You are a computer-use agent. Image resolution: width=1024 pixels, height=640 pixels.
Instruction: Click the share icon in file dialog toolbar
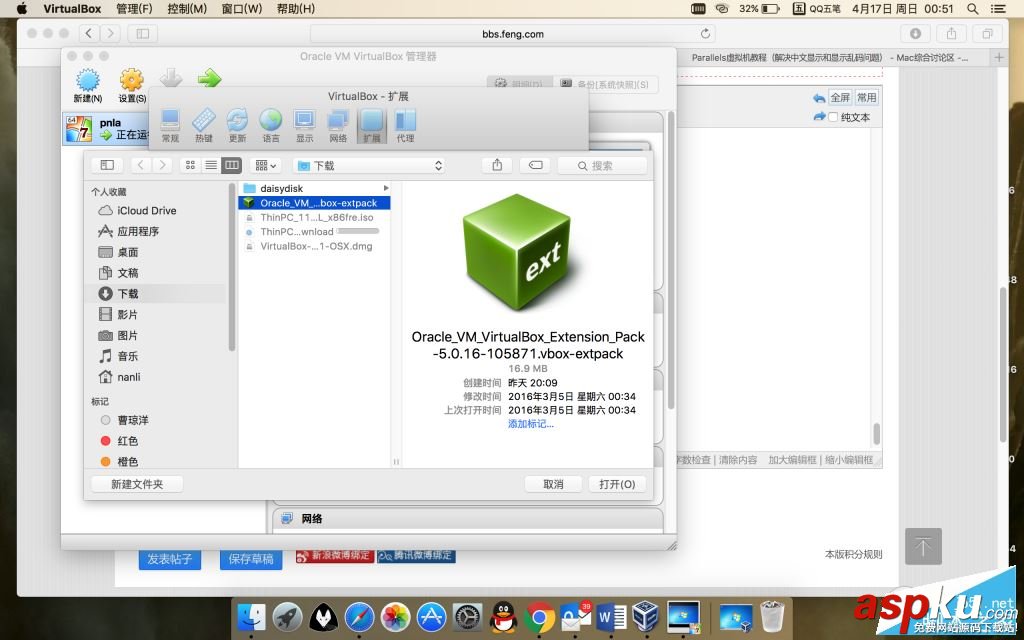pos(497,166)
